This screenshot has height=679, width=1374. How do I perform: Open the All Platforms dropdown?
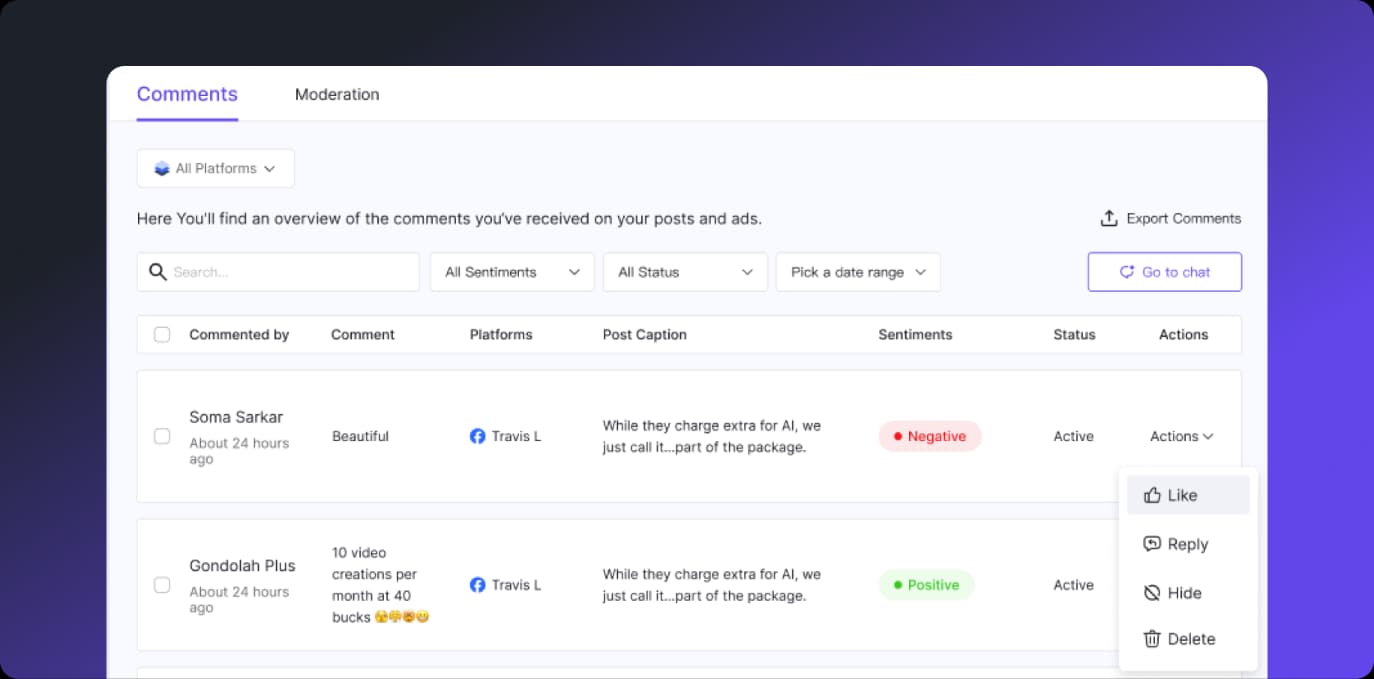(x=216, y=168)
